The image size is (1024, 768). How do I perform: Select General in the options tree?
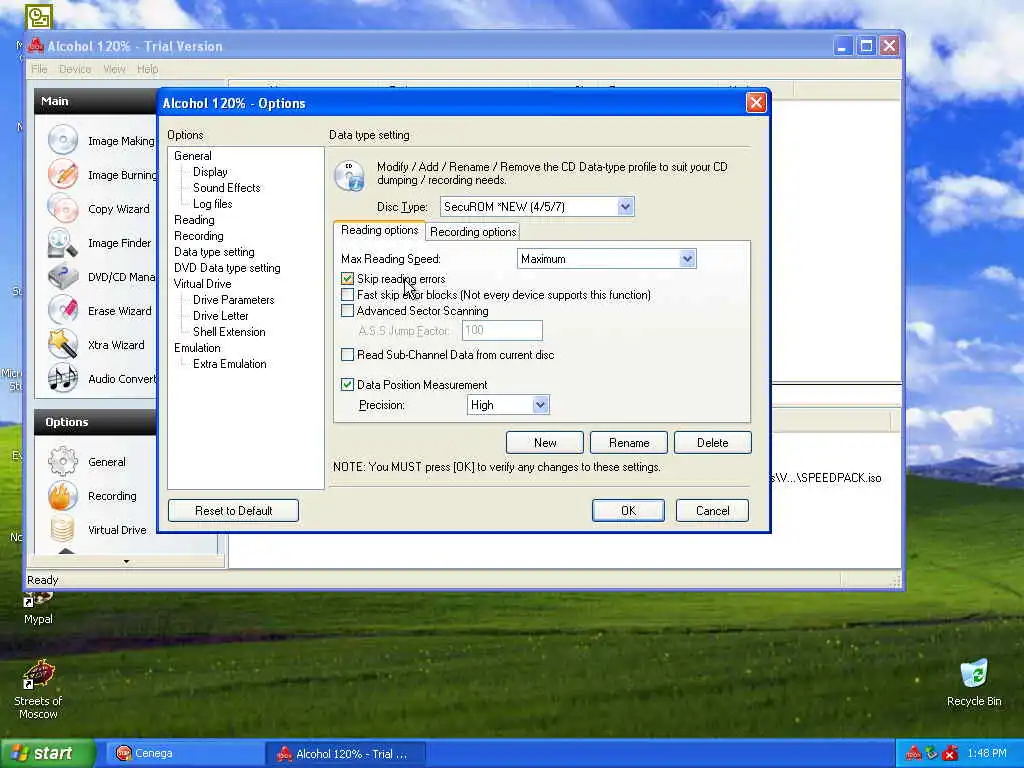pos(193,156)
